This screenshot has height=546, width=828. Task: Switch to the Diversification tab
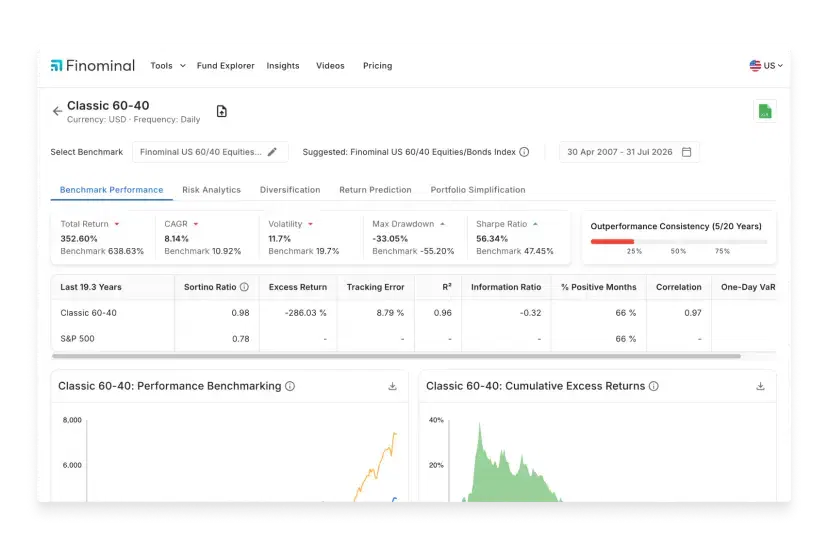click(290, 190)
